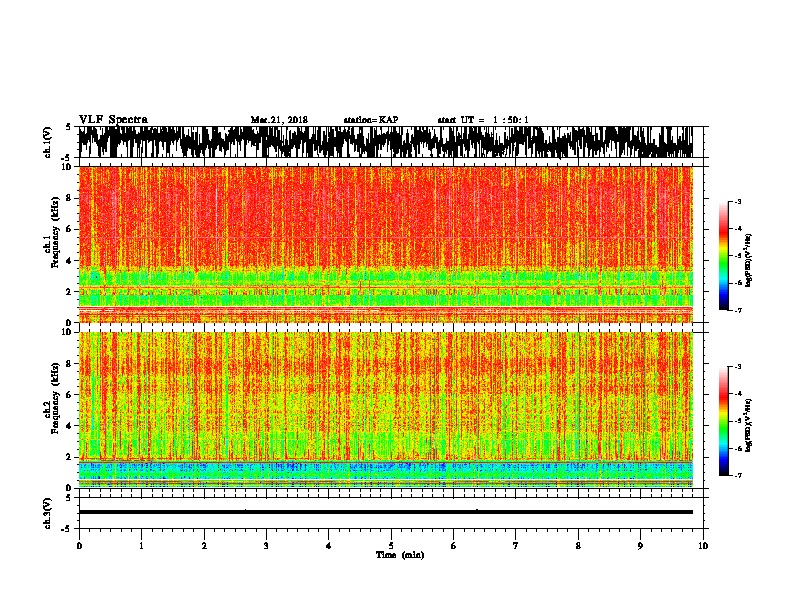The width and height of the screenshot is (792, 612).
Task: Click the ch.3 flat signal trace
Action: click(386, 512)
